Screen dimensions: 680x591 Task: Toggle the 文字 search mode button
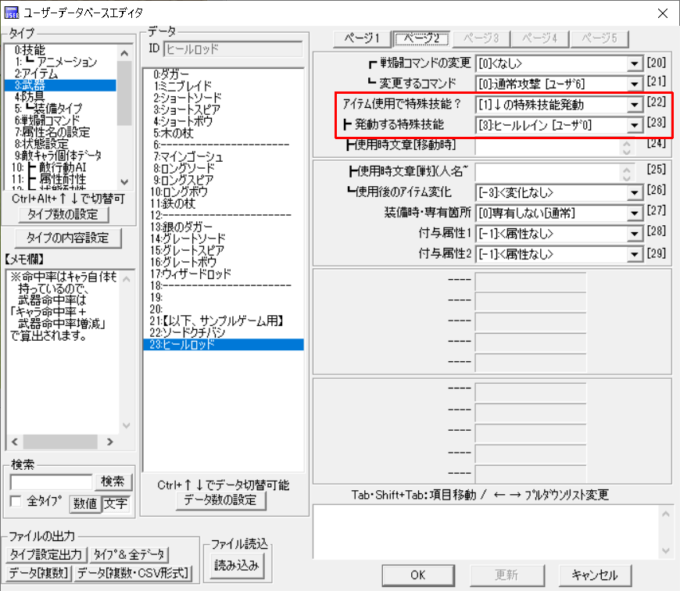tap(115, 503)
